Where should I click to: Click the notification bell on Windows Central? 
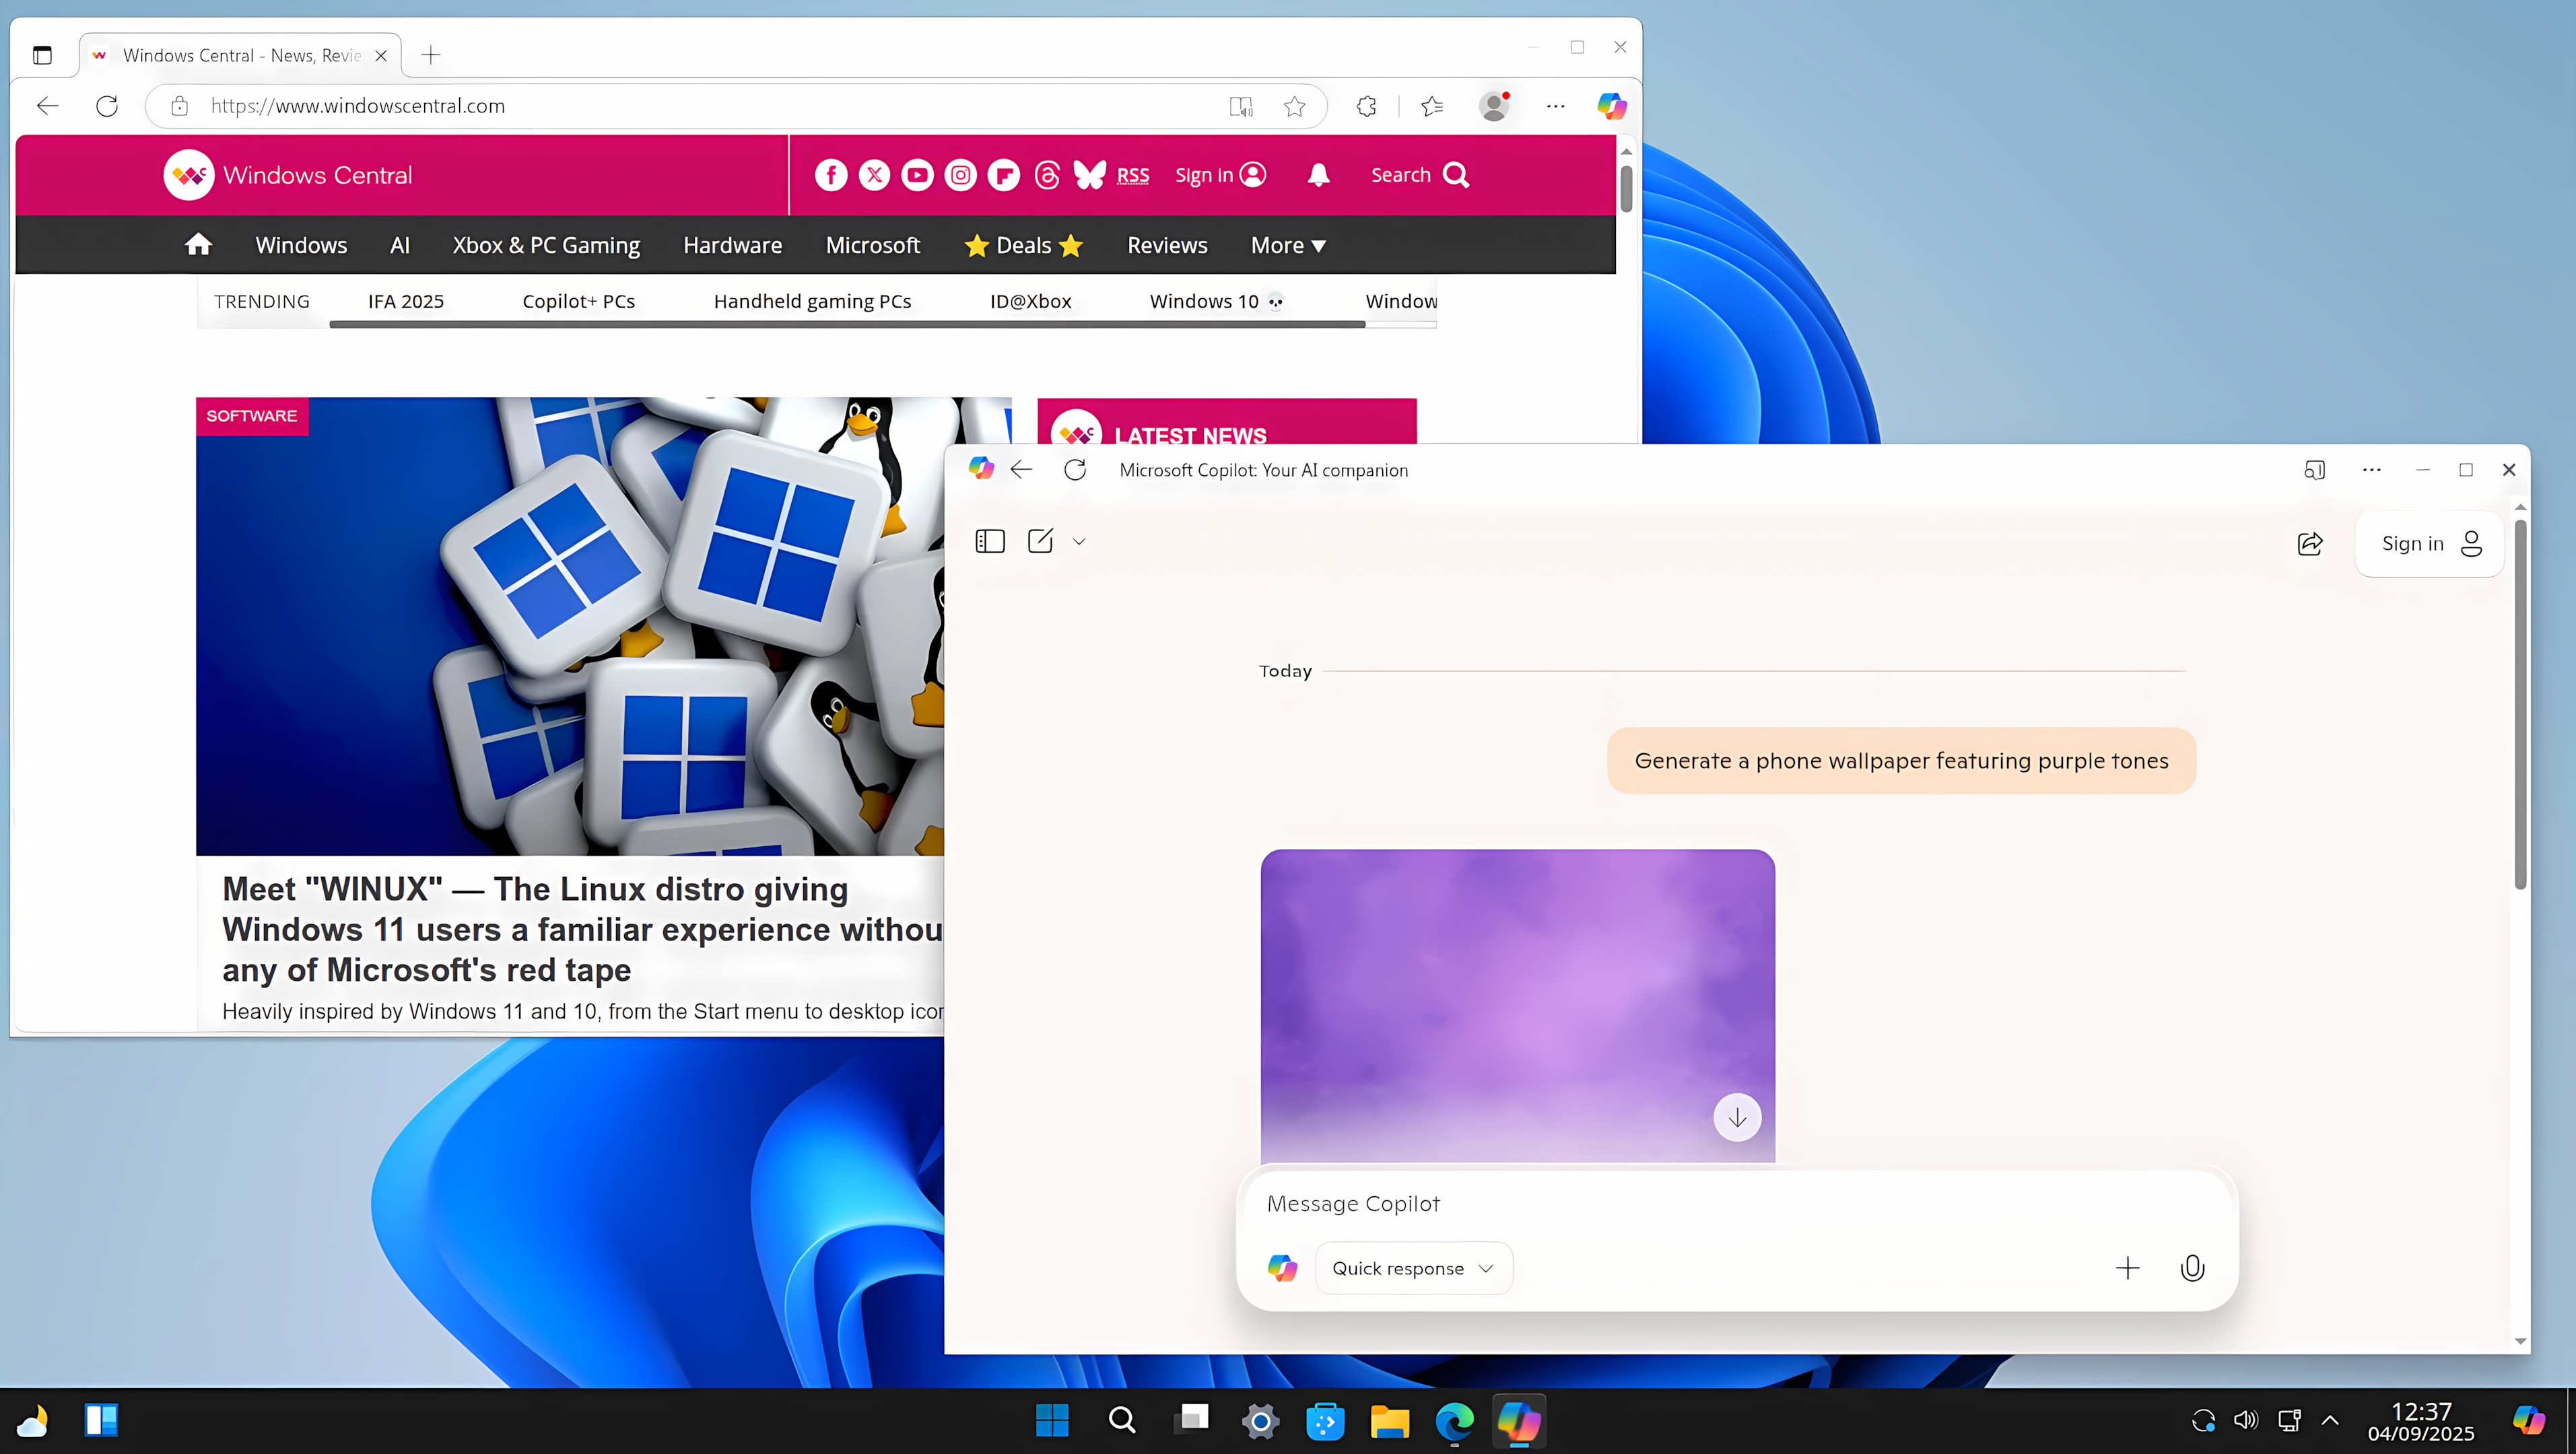coord(1318,175)
